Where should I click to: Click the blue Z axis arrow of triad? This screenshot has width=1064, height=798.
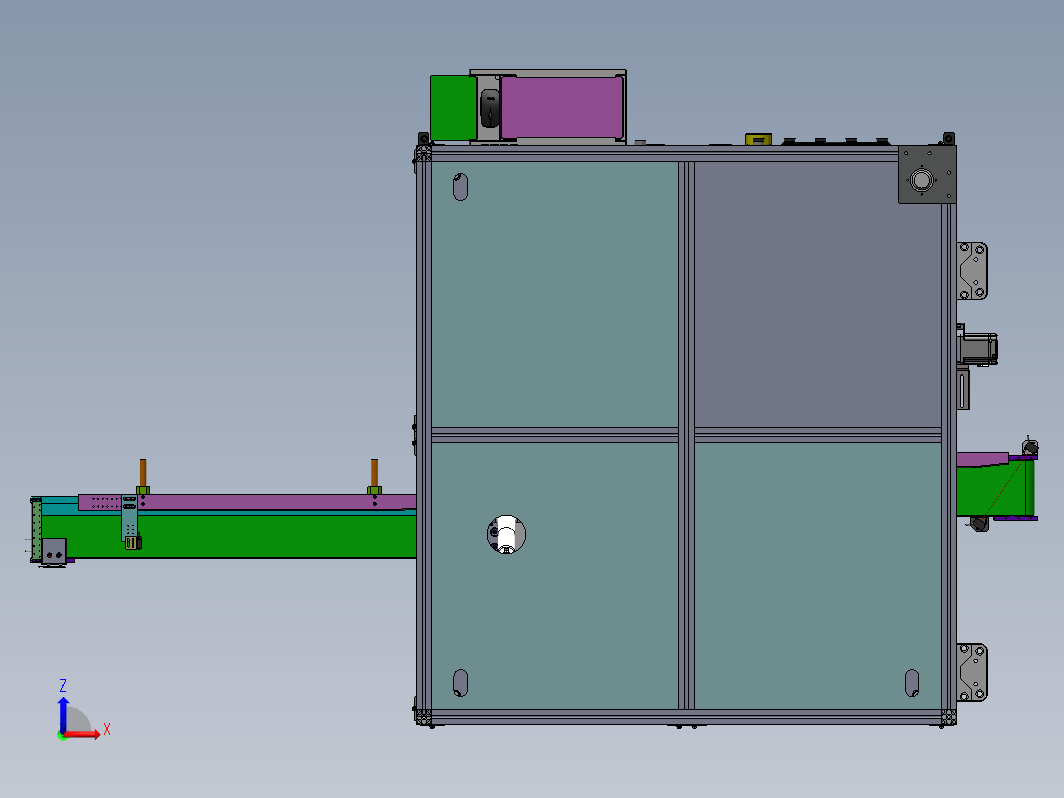pos(63,714)
